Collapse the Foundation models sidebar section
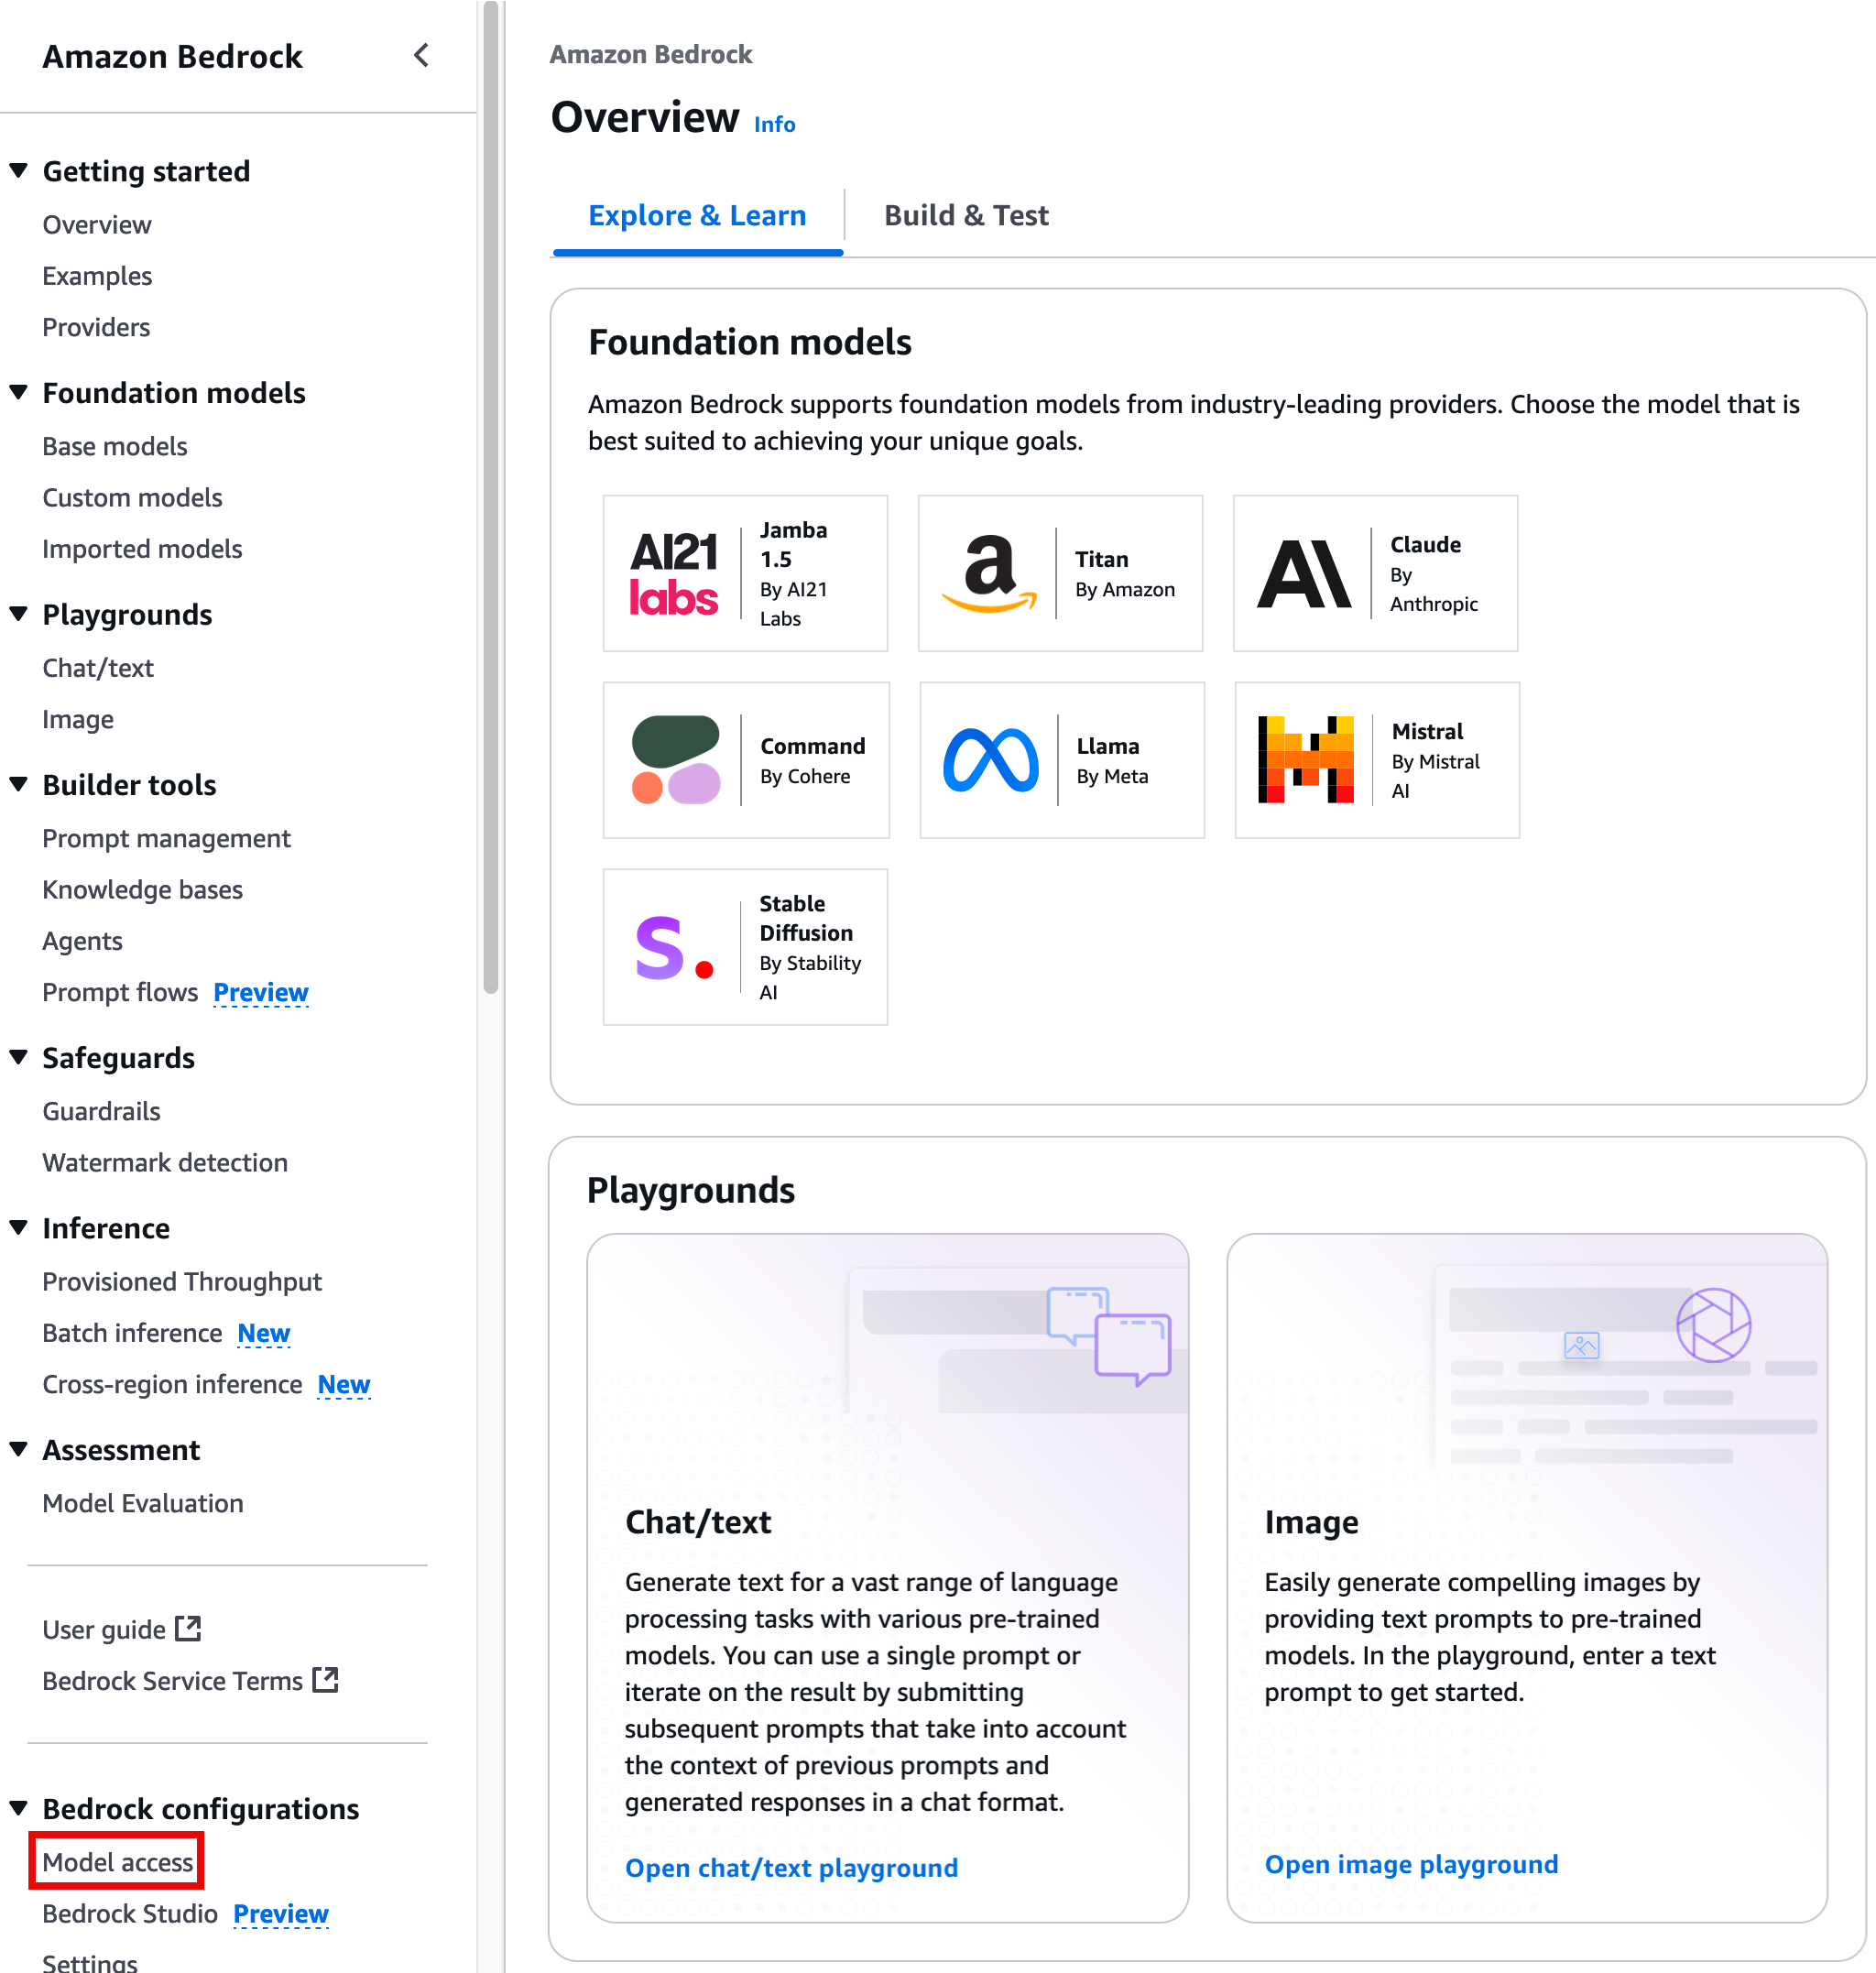The image size is (1876, 1973). (x=18, y=392)
